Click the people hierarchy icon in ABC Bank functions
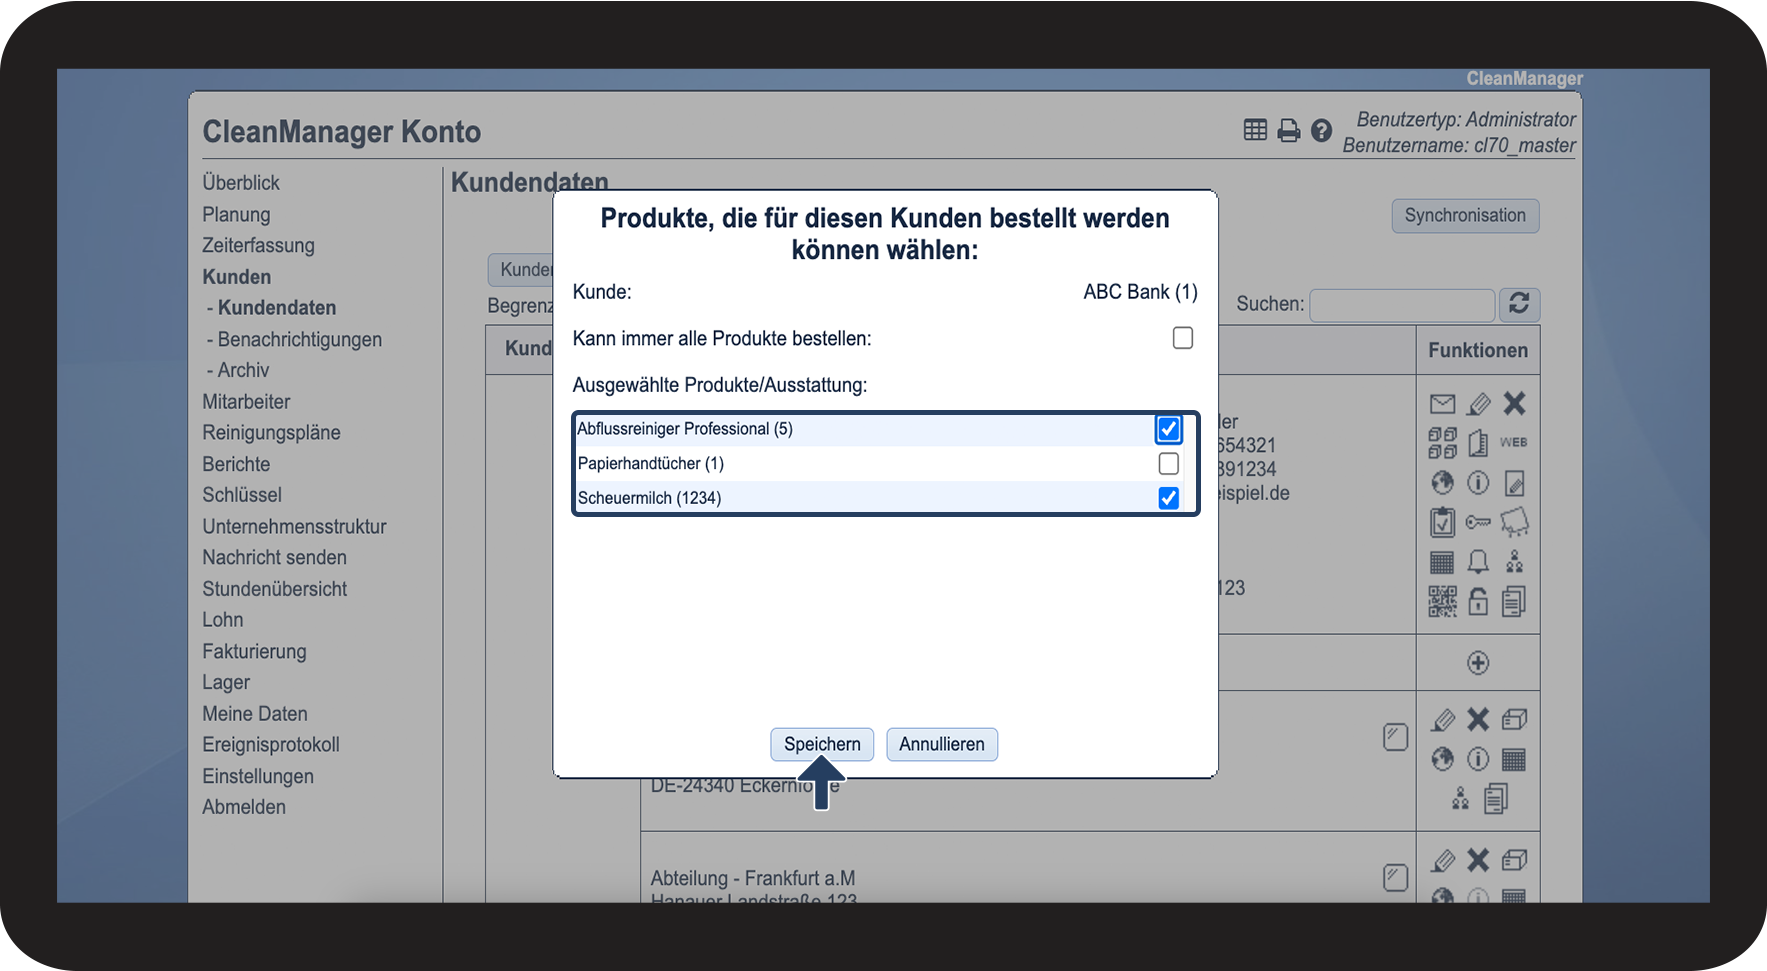The height and width of the screenshot is (971, 1767). [x=1515, y=562]
